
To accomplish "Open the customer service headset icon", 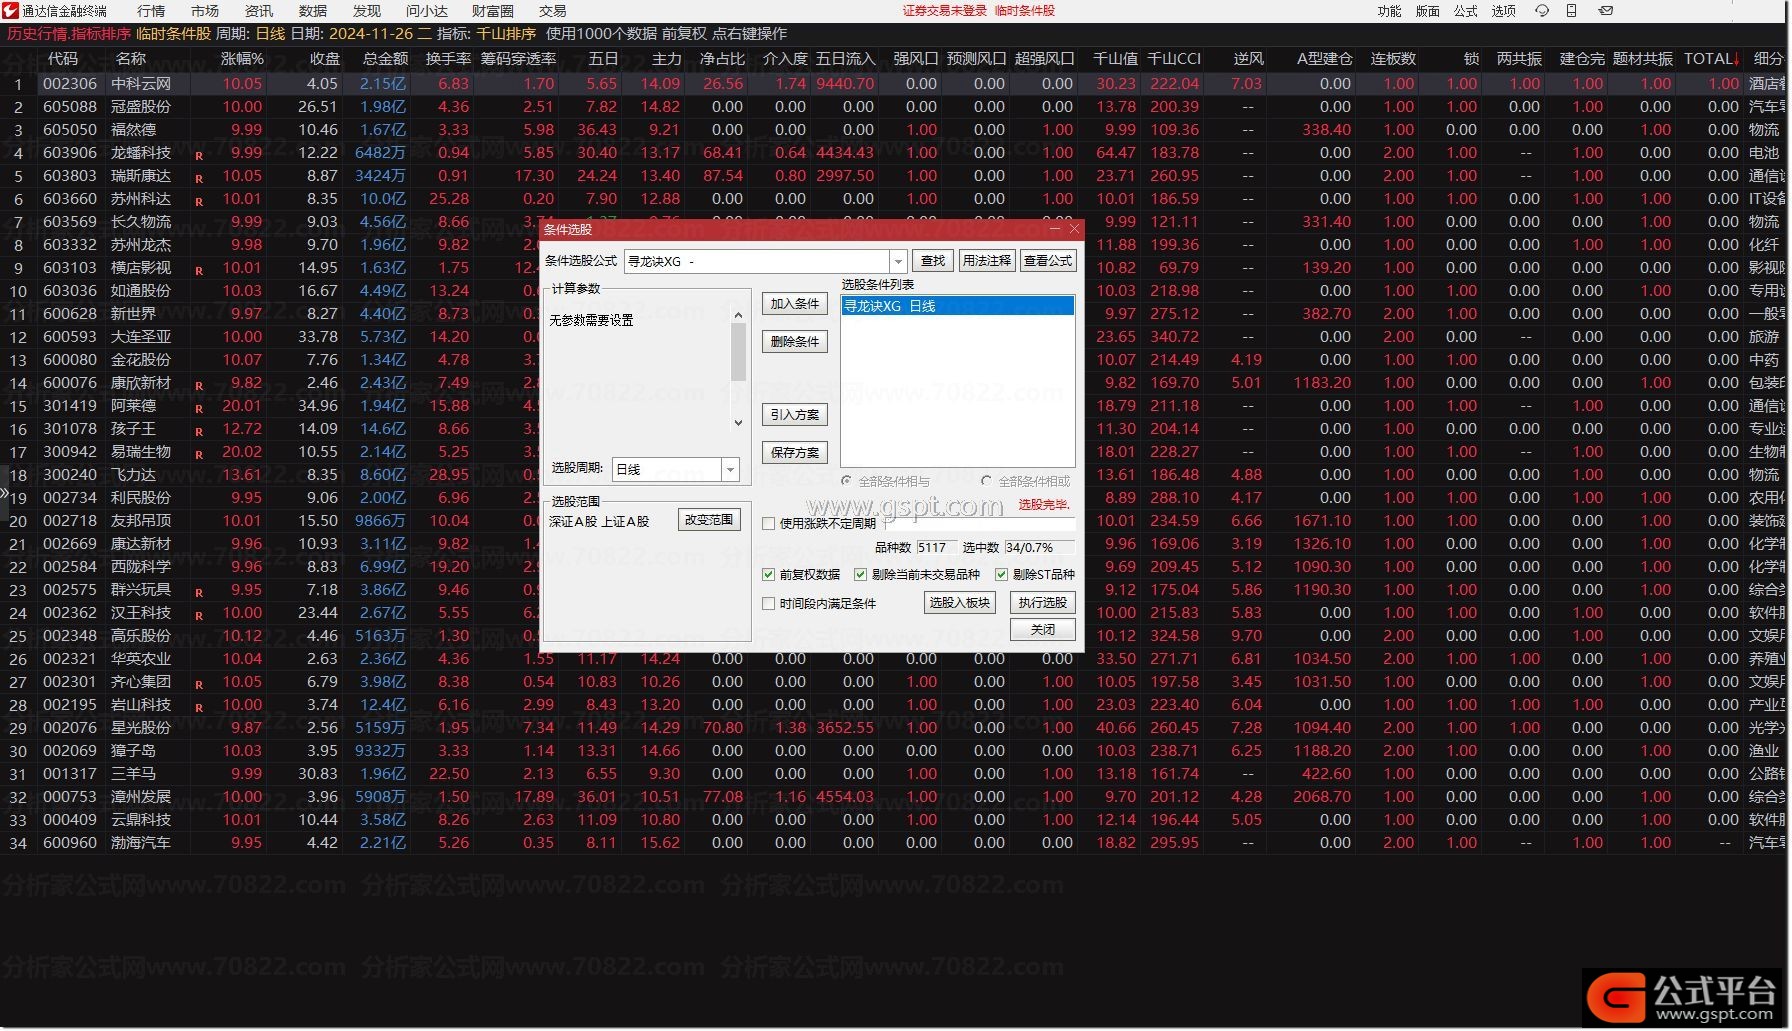I will click(1542, 11).
